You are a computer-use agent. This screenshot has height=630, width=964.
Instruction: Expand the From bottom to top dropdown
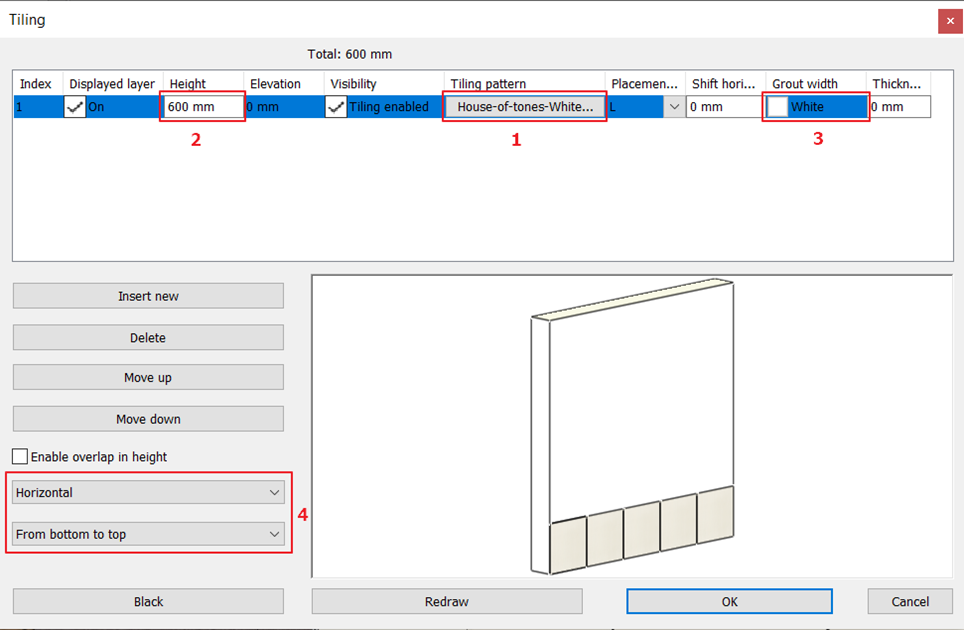pyautogui.click(x=148, y=534)
